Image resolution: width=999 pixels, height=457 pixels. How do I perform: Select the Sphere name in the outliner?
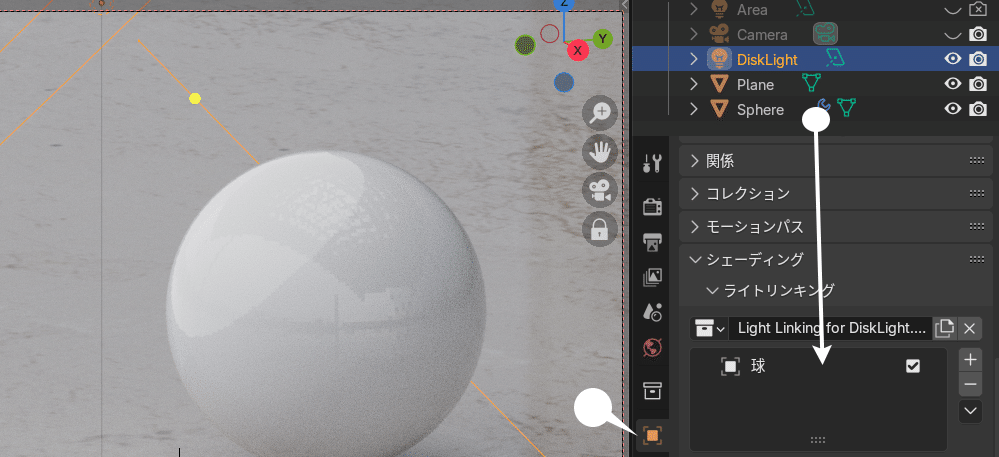coord(760,110)
